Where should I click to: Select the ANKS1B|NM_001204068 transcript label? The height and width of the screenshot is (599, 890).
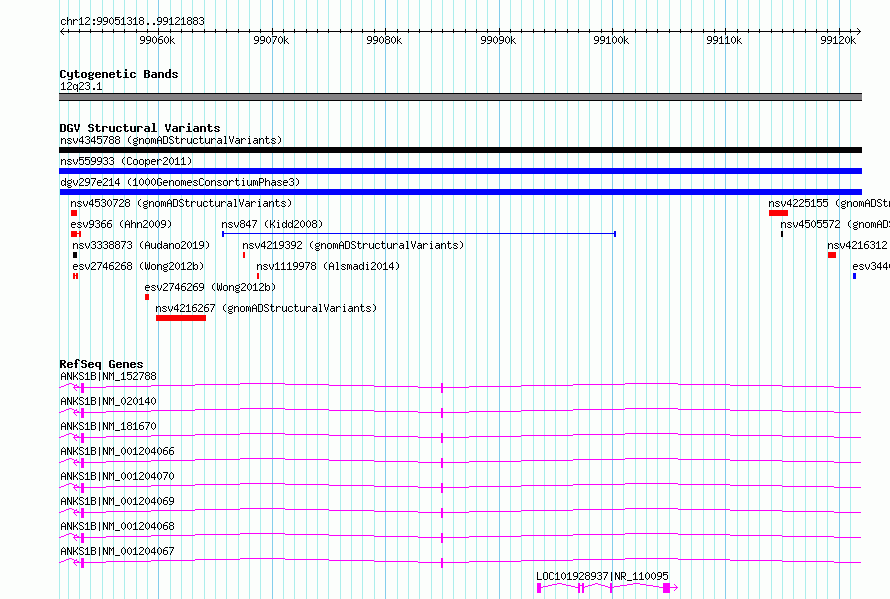pyautogui.click(x=117, y=526)
